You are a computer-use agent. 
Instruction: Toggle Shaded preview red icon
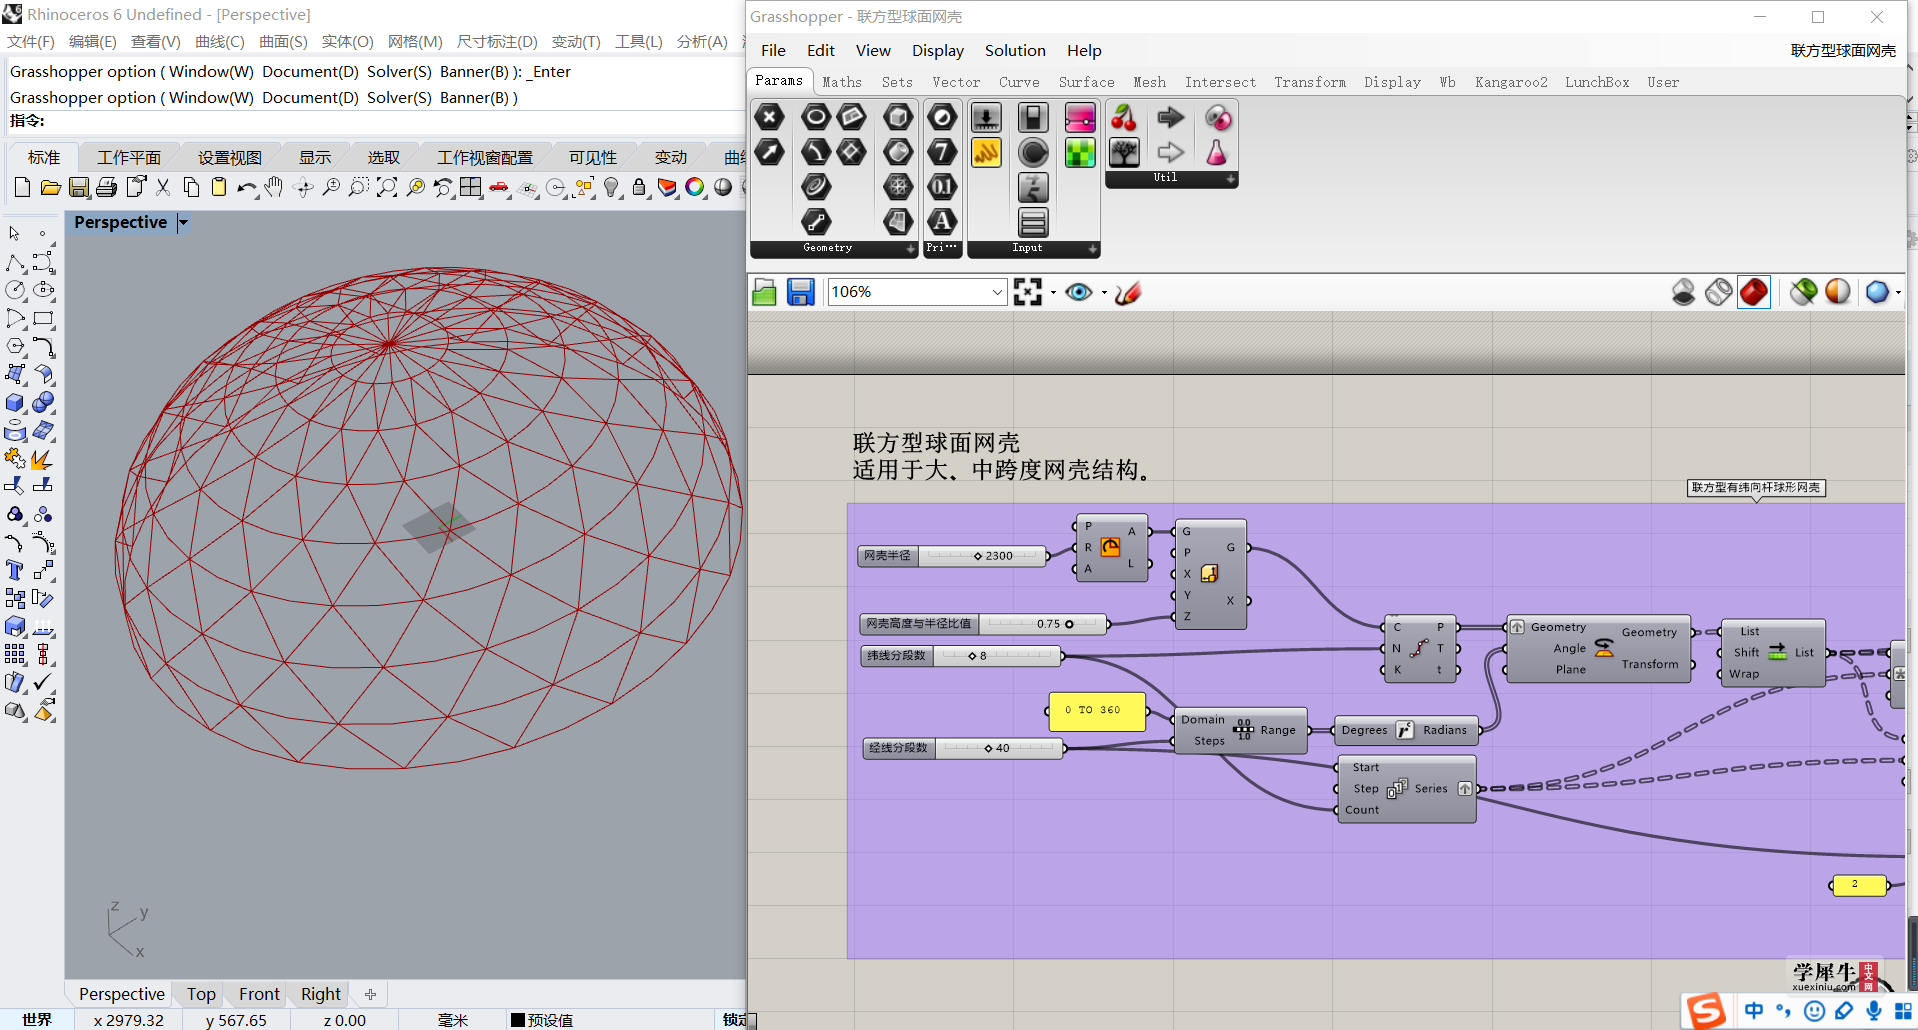click(x=1754, y=292)
